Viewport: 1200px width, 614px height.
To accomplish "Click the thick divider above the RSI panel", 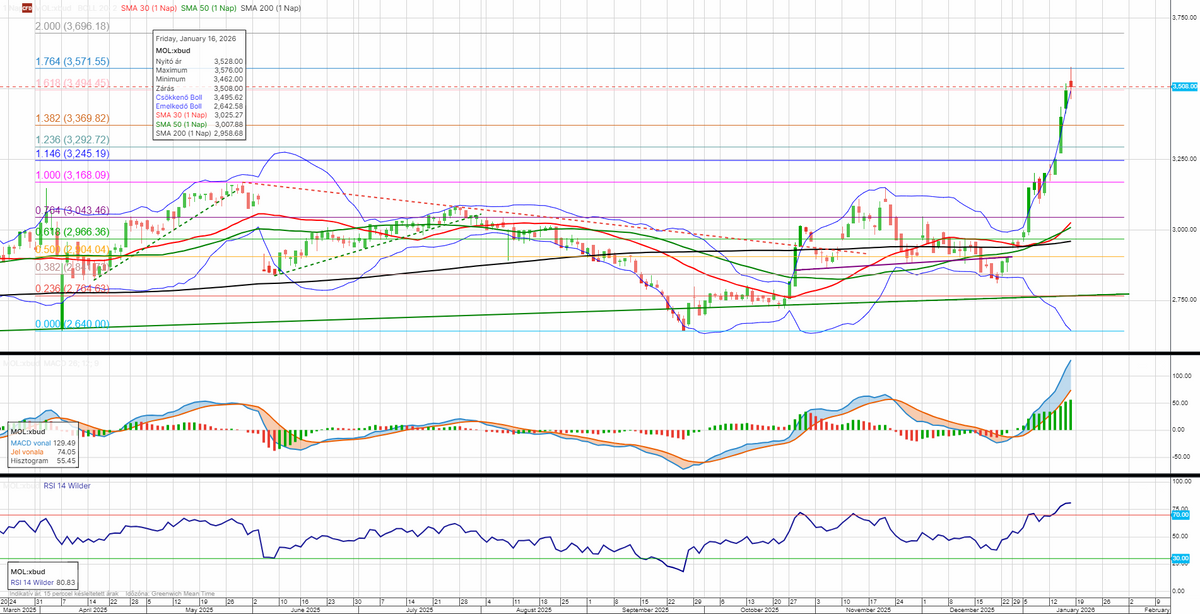I will 600,475.
